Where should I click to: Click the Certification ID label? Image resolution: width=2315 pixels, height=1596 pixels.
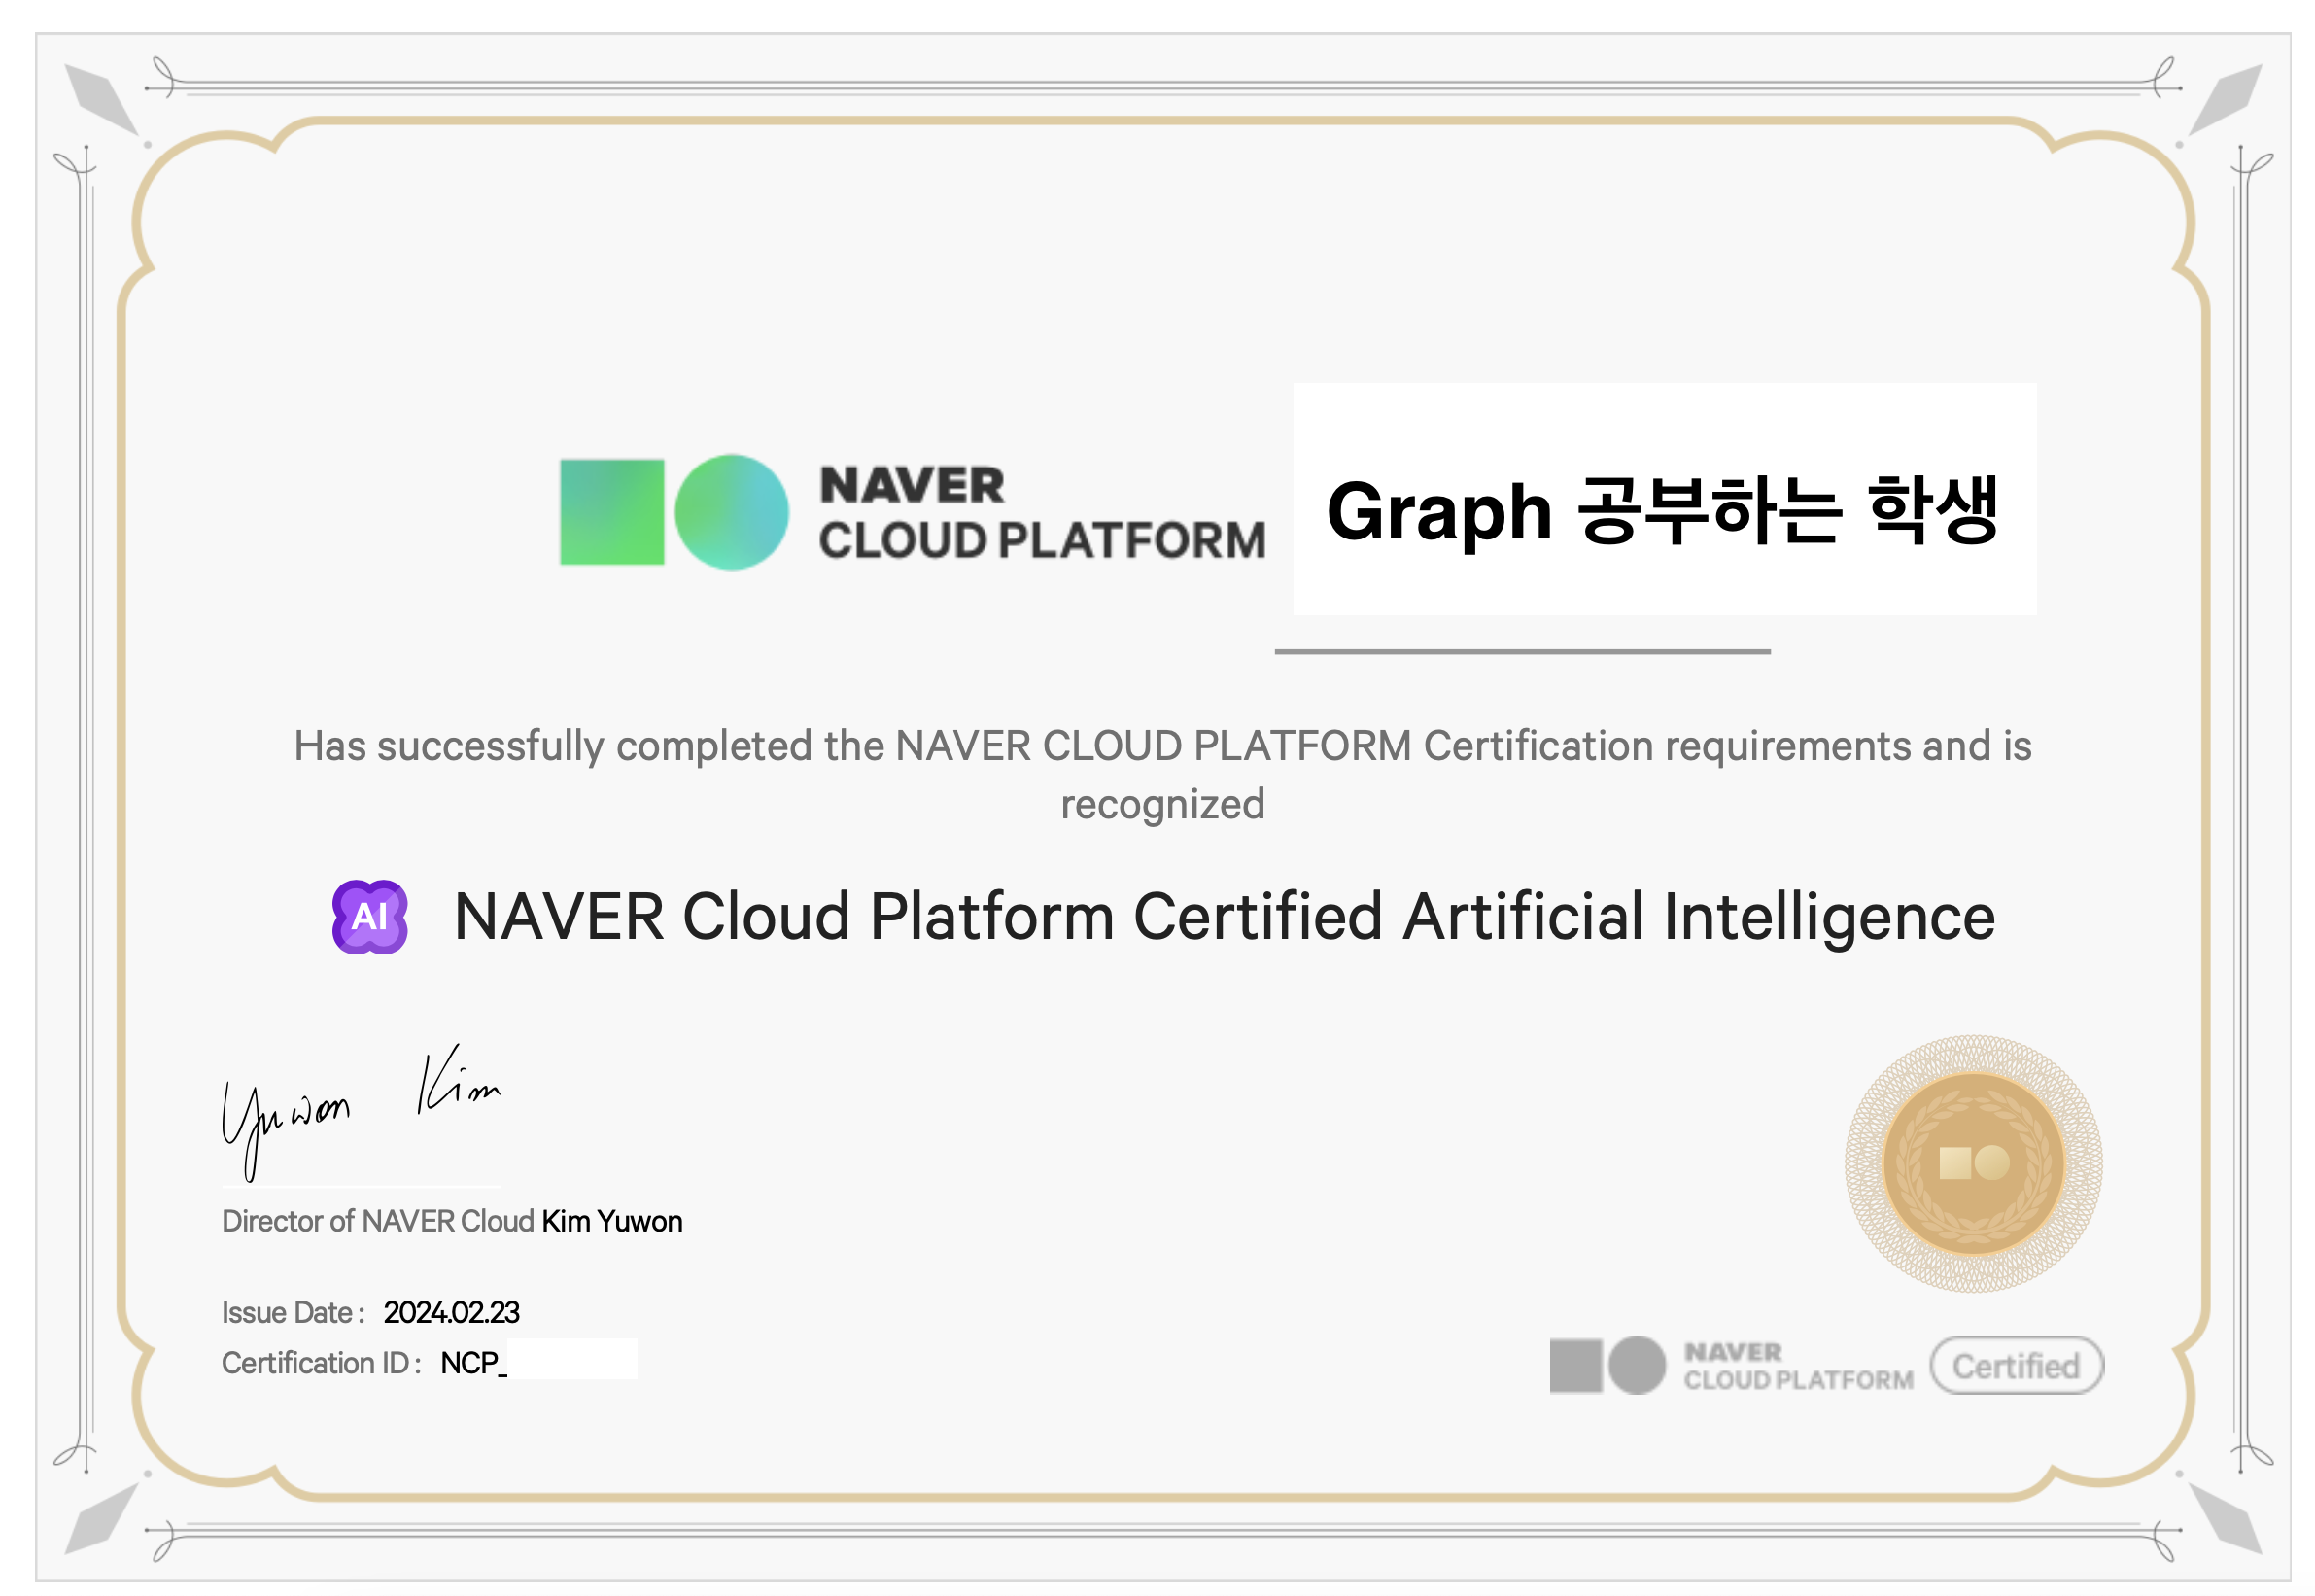tap(320, 1363)
